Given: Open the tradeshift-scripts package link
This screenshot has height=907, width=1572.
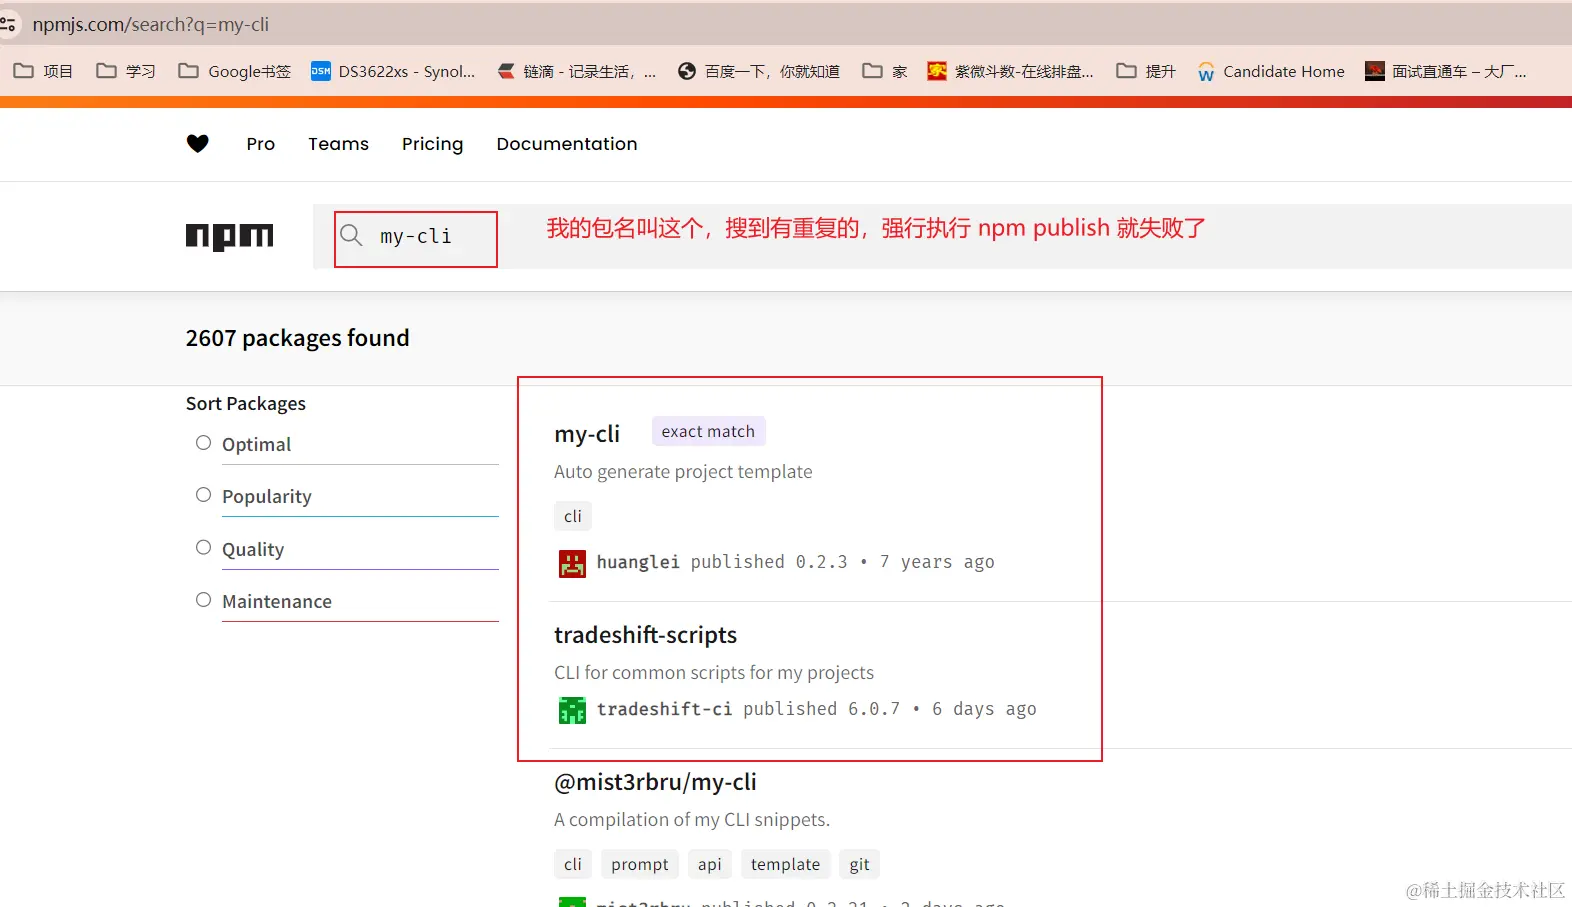Looking at the screenshot, I should tap(645, 635).
